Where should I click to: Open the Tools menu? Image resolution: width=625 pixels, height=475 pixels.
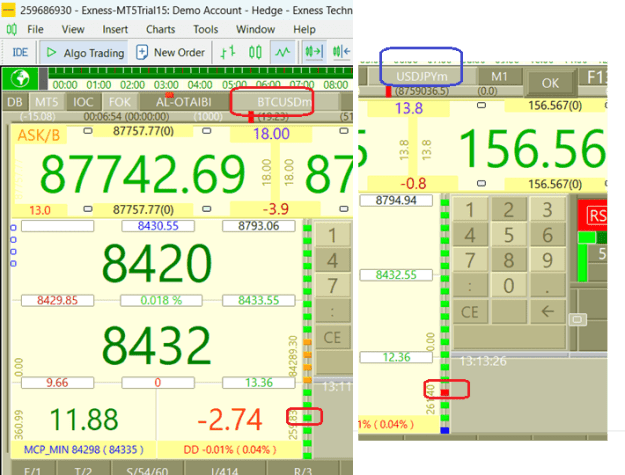point(206,29)
